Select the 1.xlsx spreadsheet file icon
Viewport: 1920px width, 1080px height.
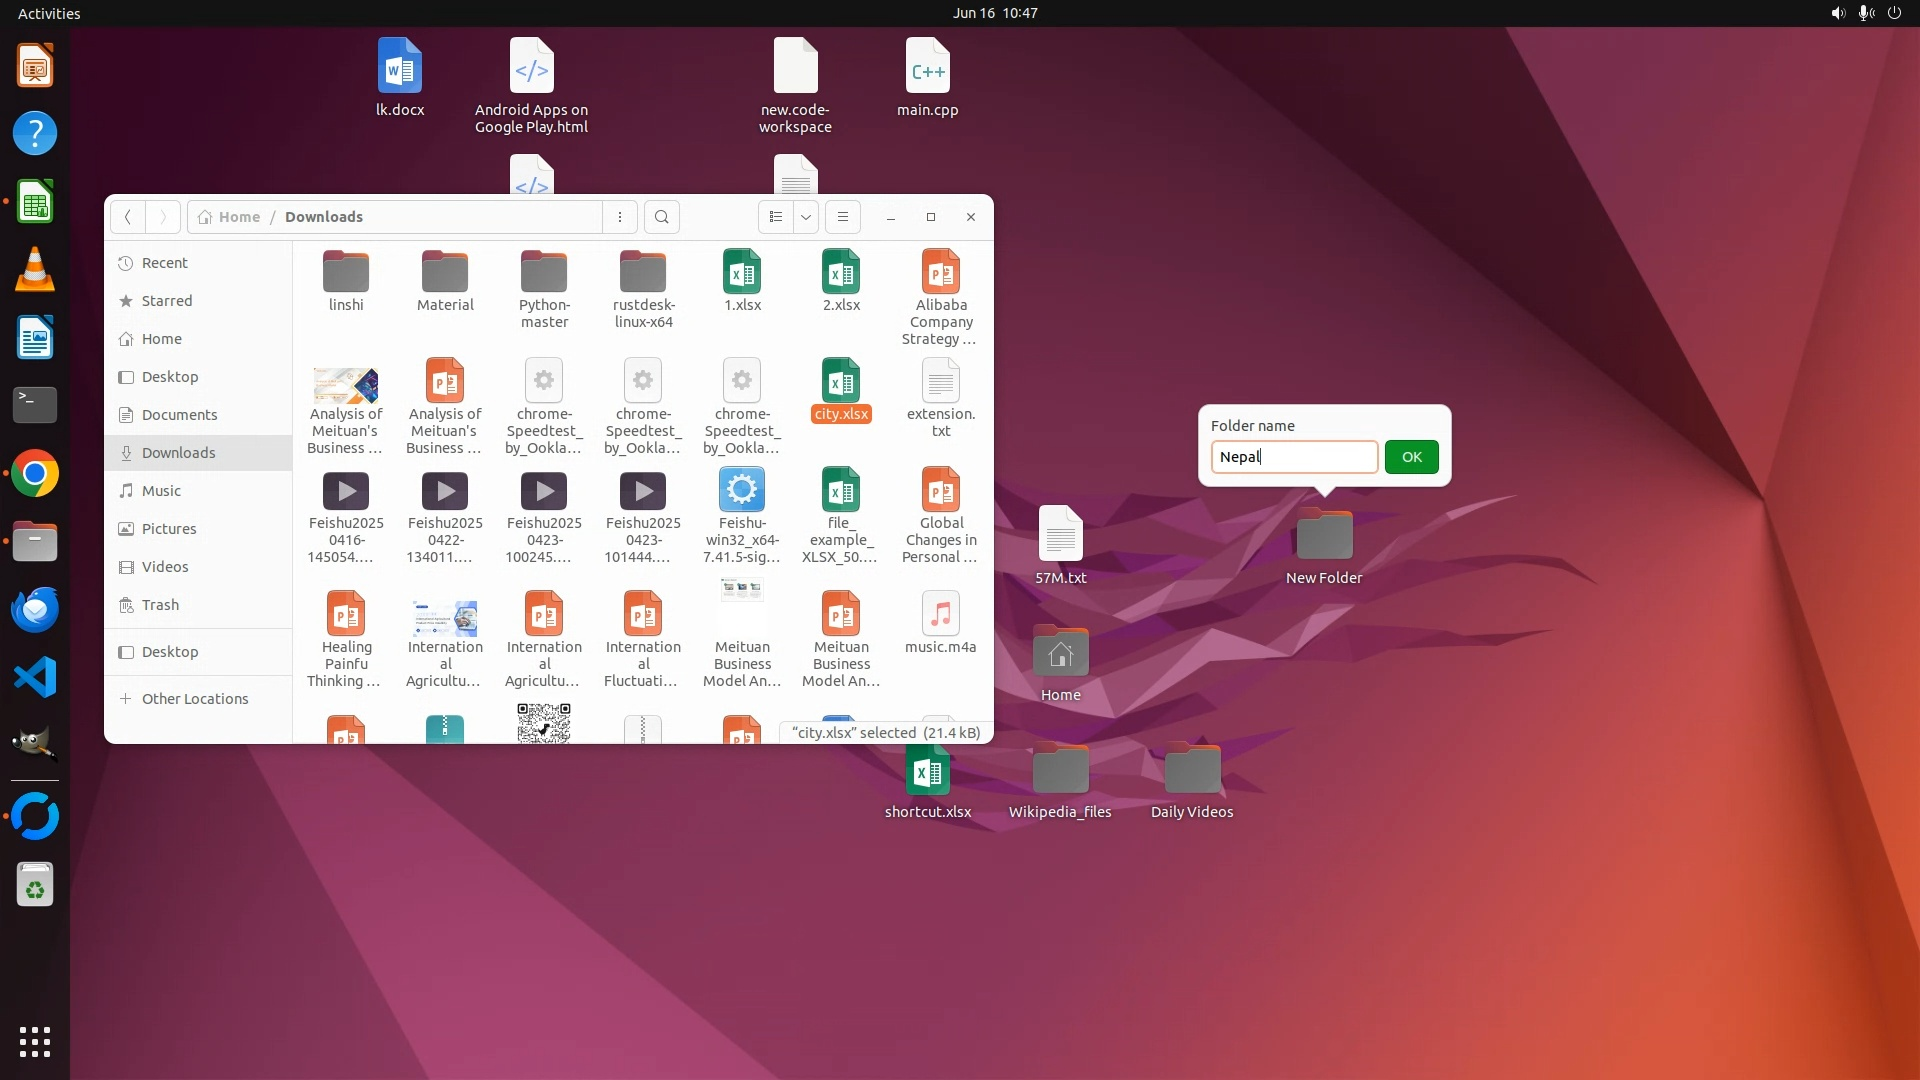tap(742, 272)
